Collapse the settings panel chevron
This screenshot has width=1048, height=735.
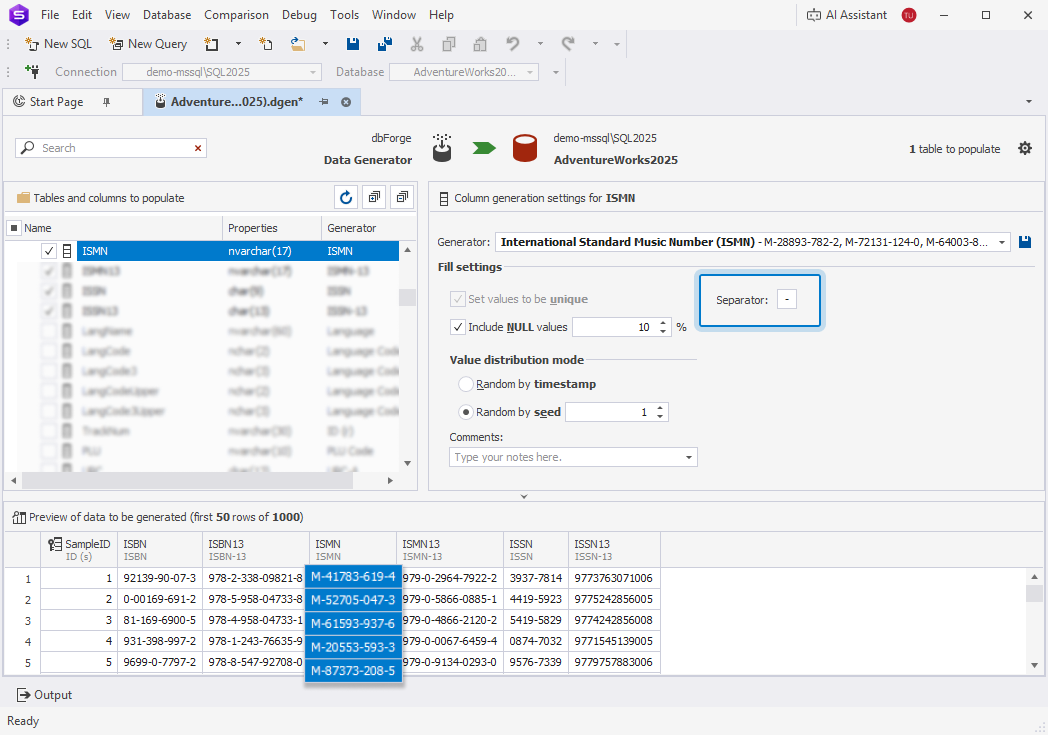click(x=524, y=496)
